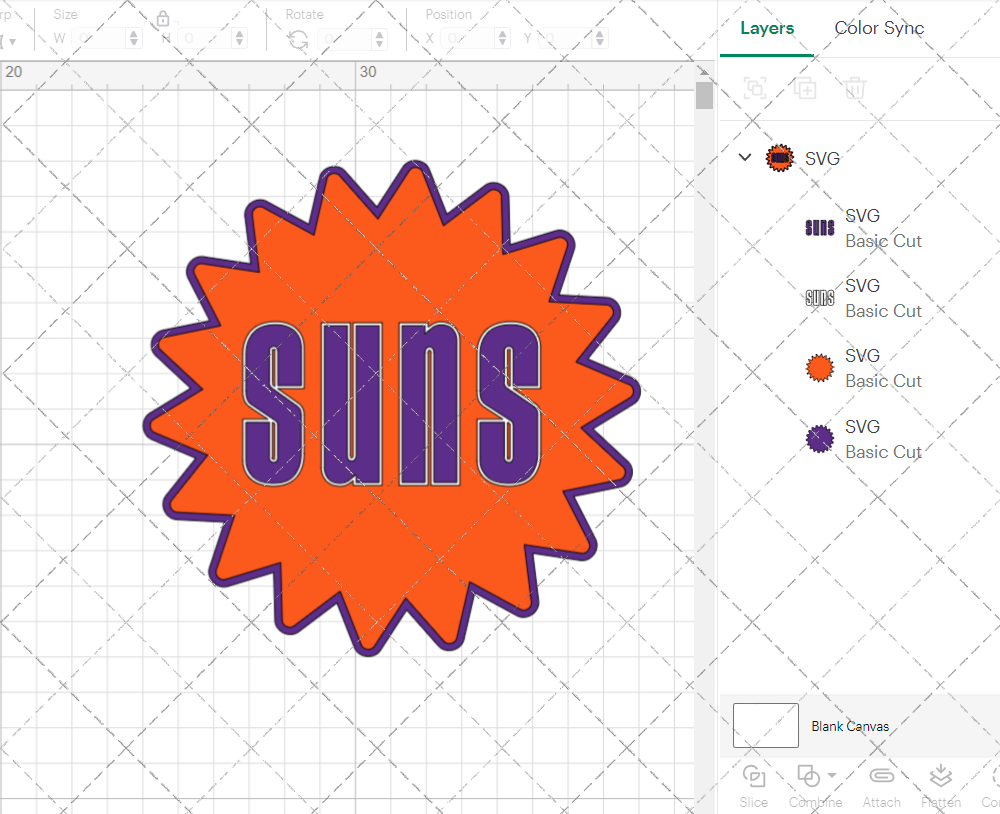
Task: Adjust the Rotate stepper arrows
Action: coord(379,38)
